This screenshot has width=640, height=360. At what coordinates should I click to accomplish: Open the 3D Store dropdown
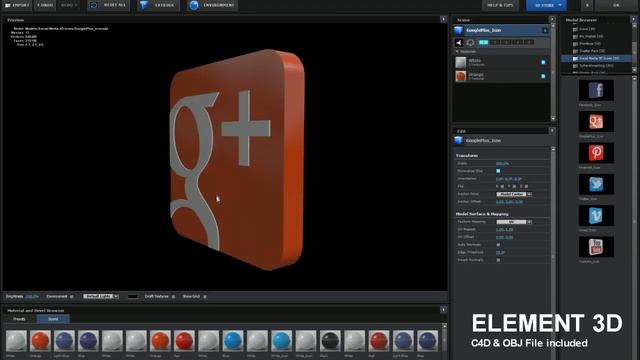click(546, 5)
